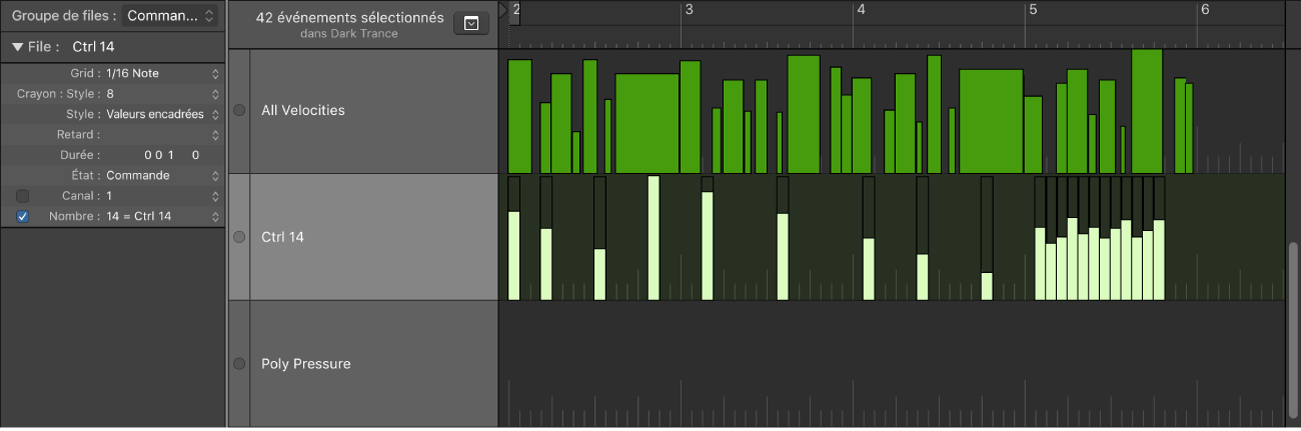Open the État Commande pop-up menu
Screen dimensions: 1301x431
[x=161, y=175]
